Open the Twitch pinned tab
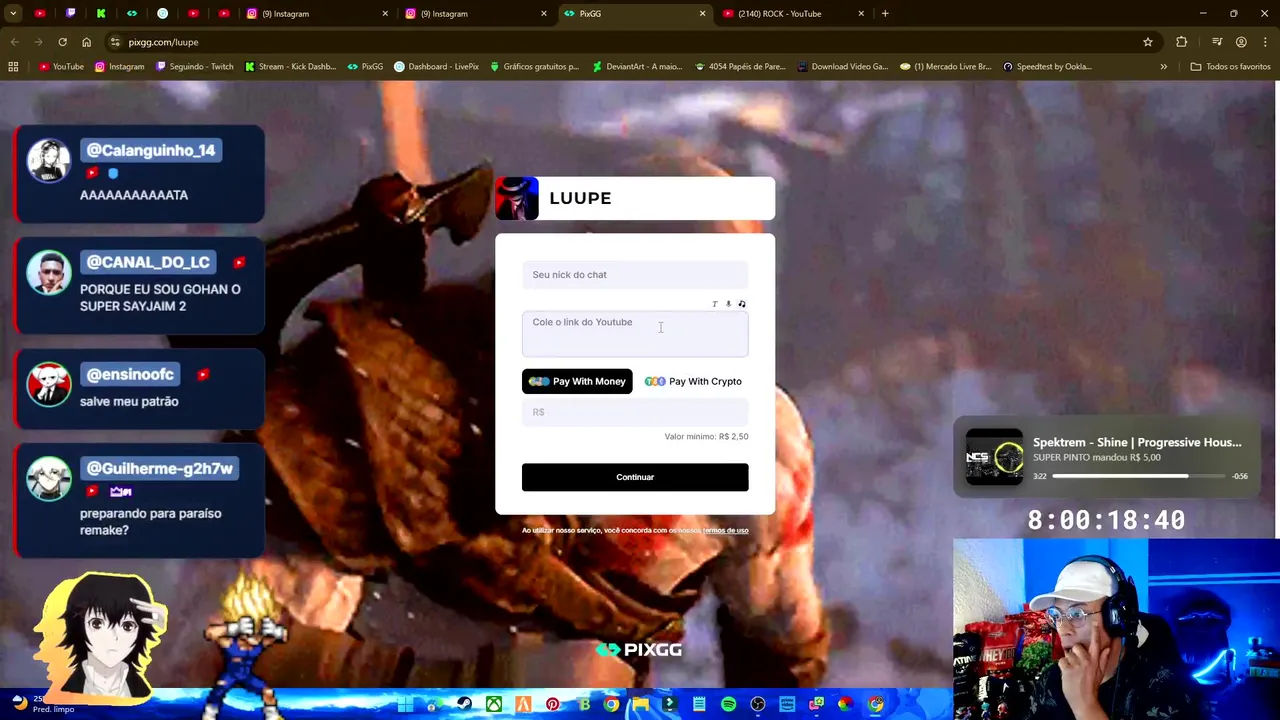Viewport: 1280px width, 720px height. 70,14
